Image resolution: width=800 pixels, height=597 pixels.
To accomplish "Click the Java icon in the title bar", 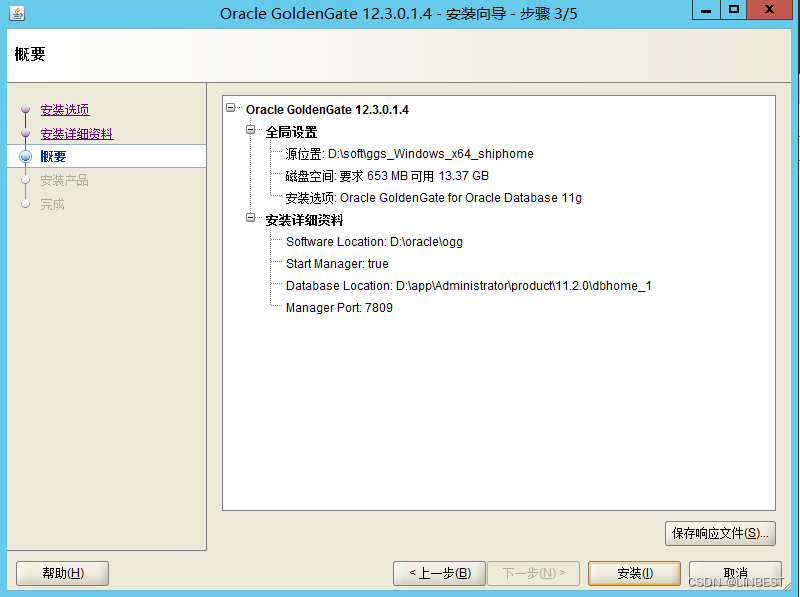I will click(15, 12).
